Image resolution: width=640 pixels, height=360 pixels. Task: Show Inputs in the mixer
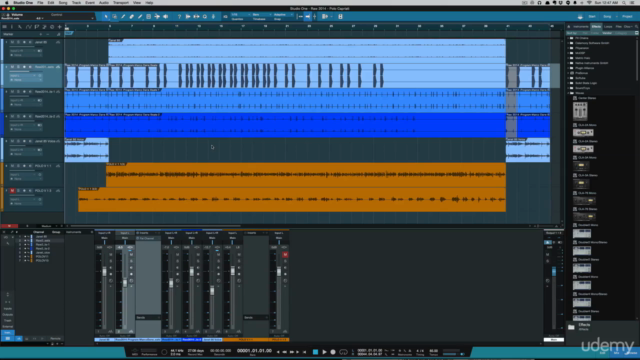pos(8,309)
